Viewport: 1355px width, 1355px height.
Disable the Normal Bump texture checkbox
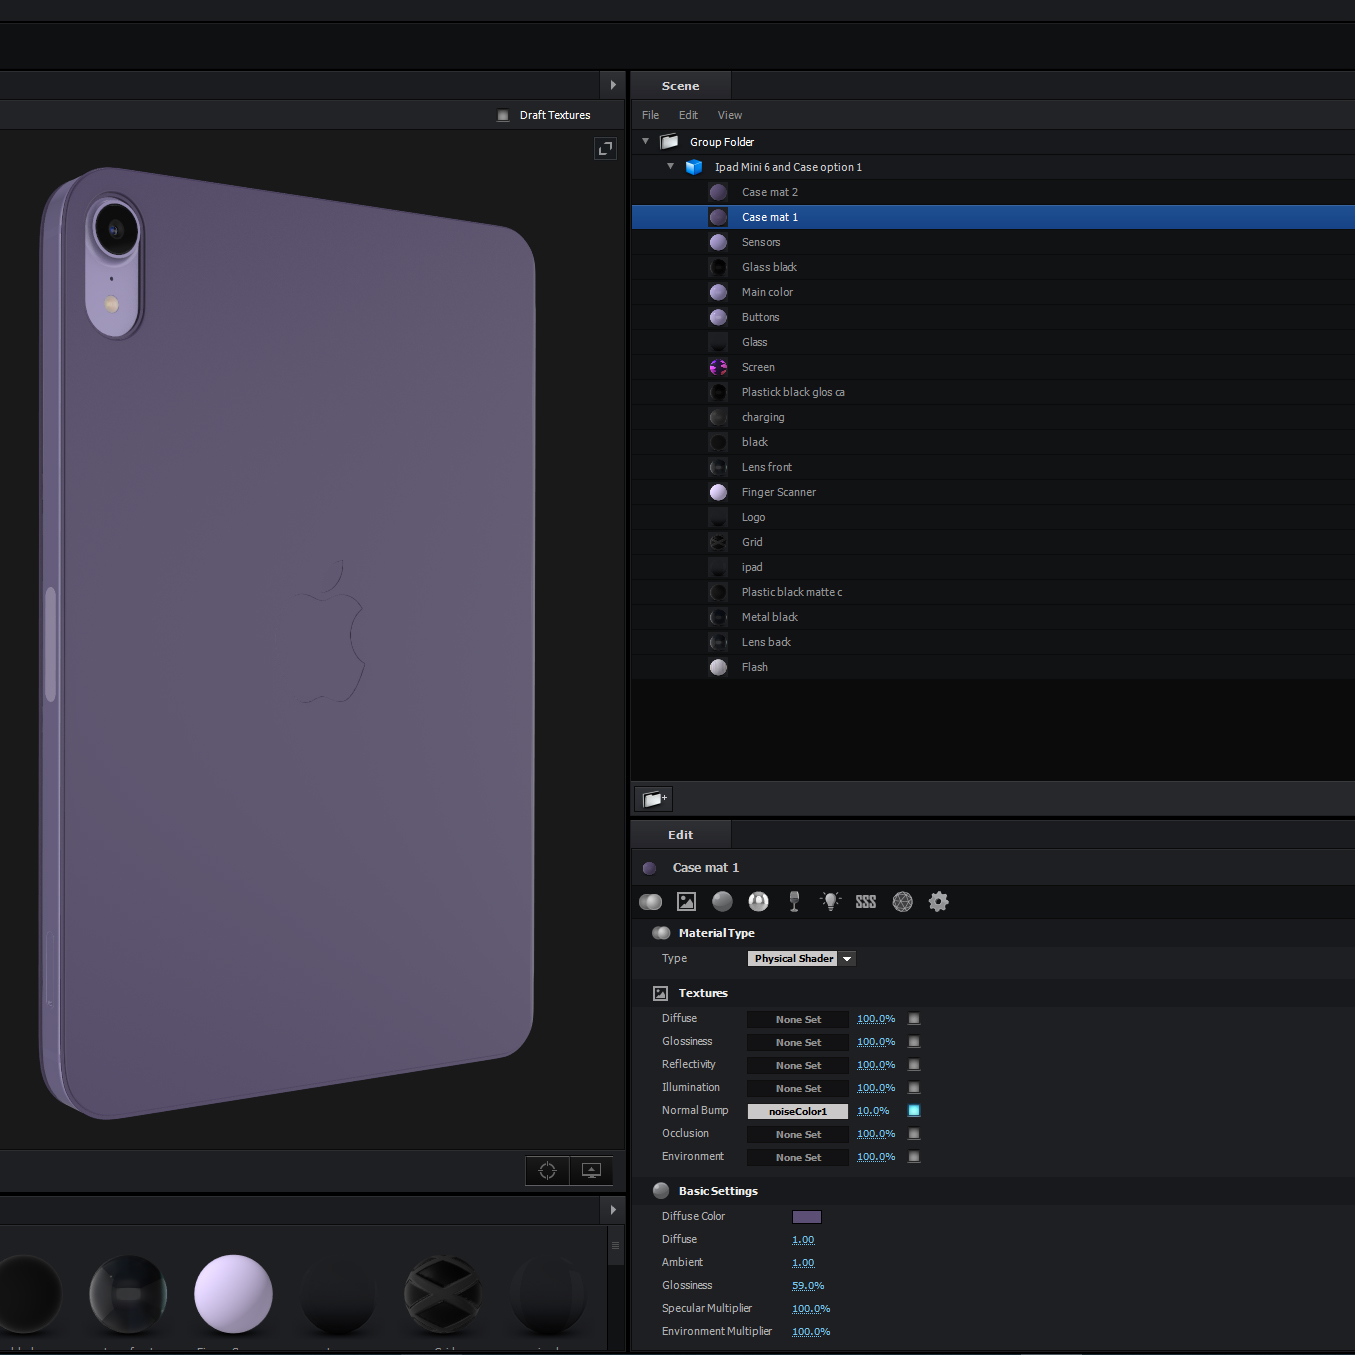point(914,1111)
